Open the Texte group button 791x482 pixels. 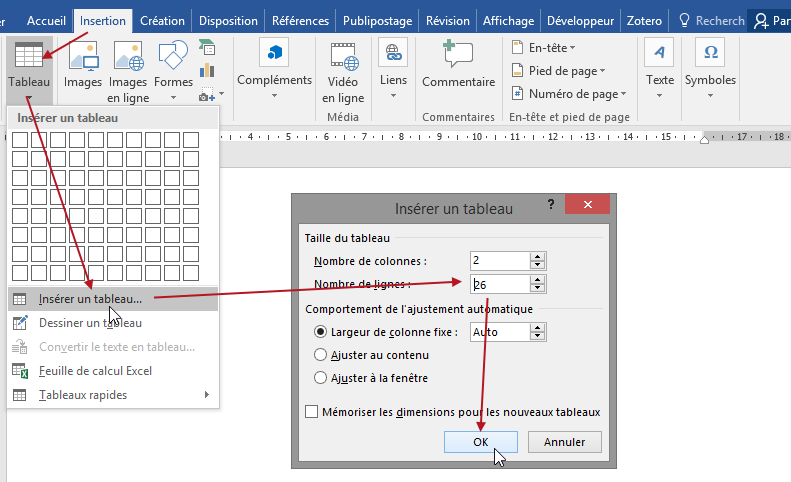[x=659, y=69]
